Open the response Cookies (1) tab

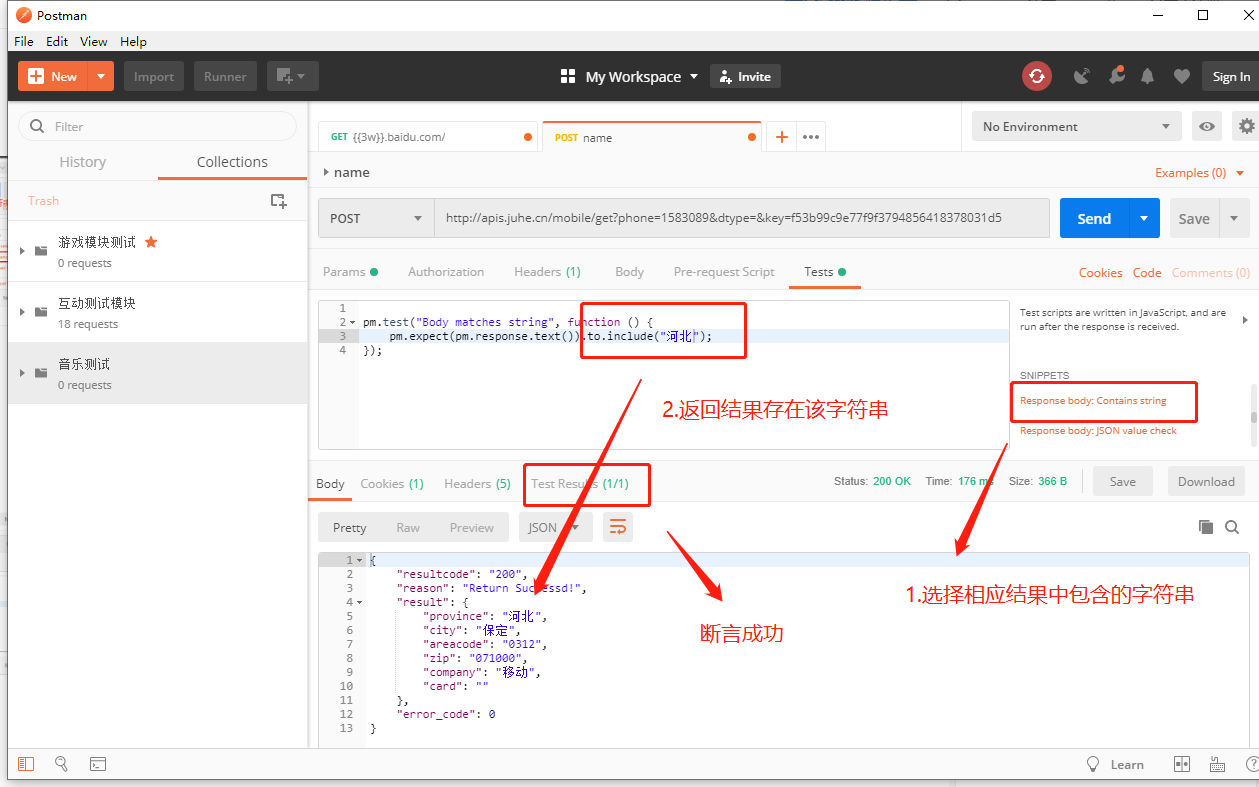click(x=392, y=483)
